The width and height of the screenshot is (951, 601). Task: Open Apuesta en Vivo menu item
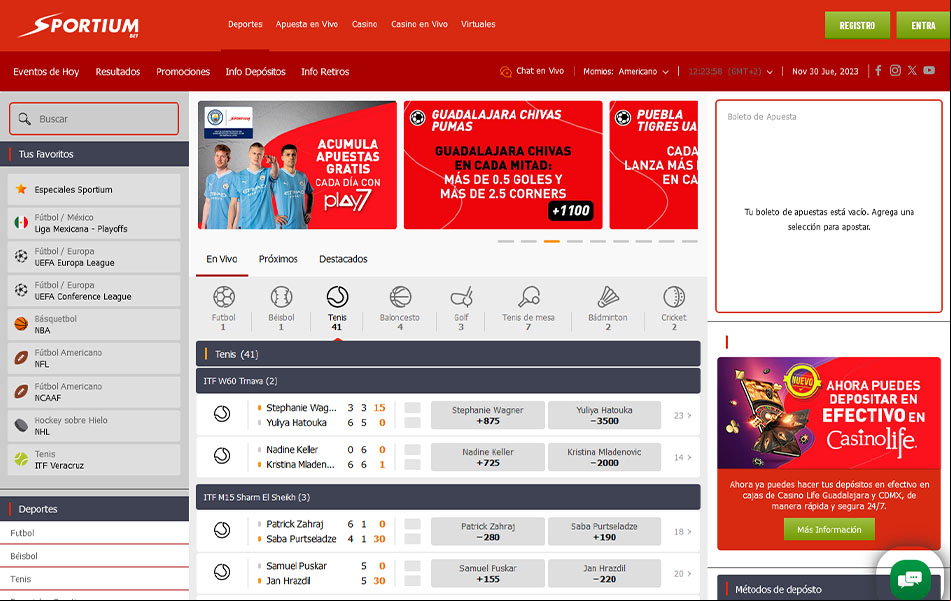306,24
